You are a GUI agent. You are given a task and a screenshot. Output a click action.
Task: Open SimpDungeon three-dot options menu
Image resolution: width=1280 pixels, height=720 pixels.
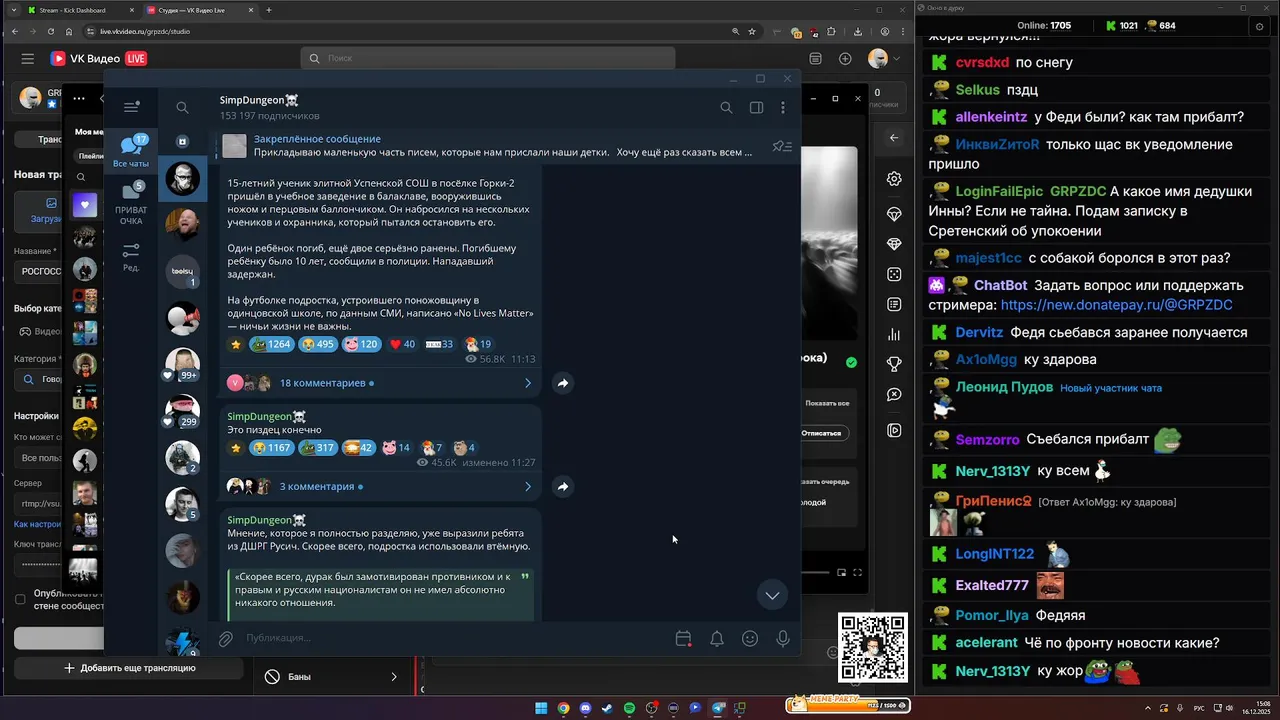click(x=783, y=107)
